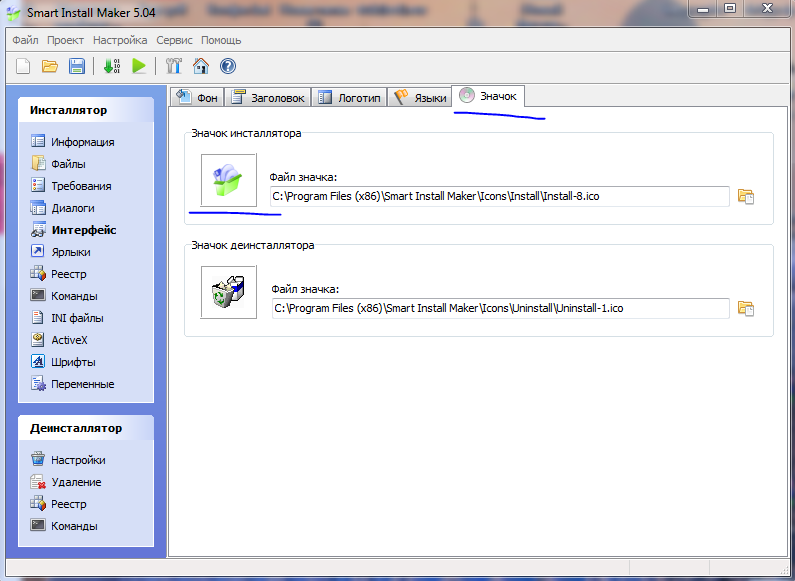Select Удаление in the Деинсталлятор sidebar
The height and width of the screenshot is (581, 795).
pos(76,482)
